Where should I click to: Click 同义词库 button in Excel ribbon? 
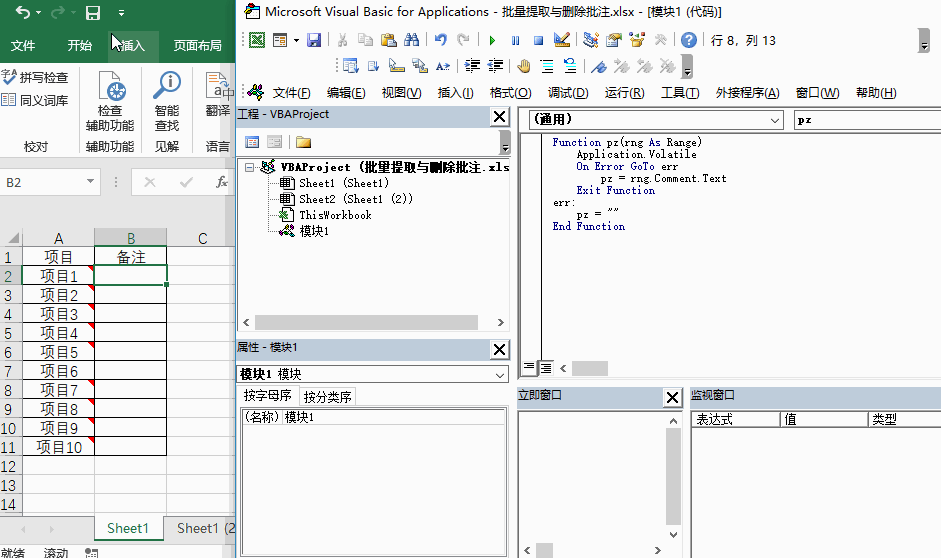click(35, 100)
